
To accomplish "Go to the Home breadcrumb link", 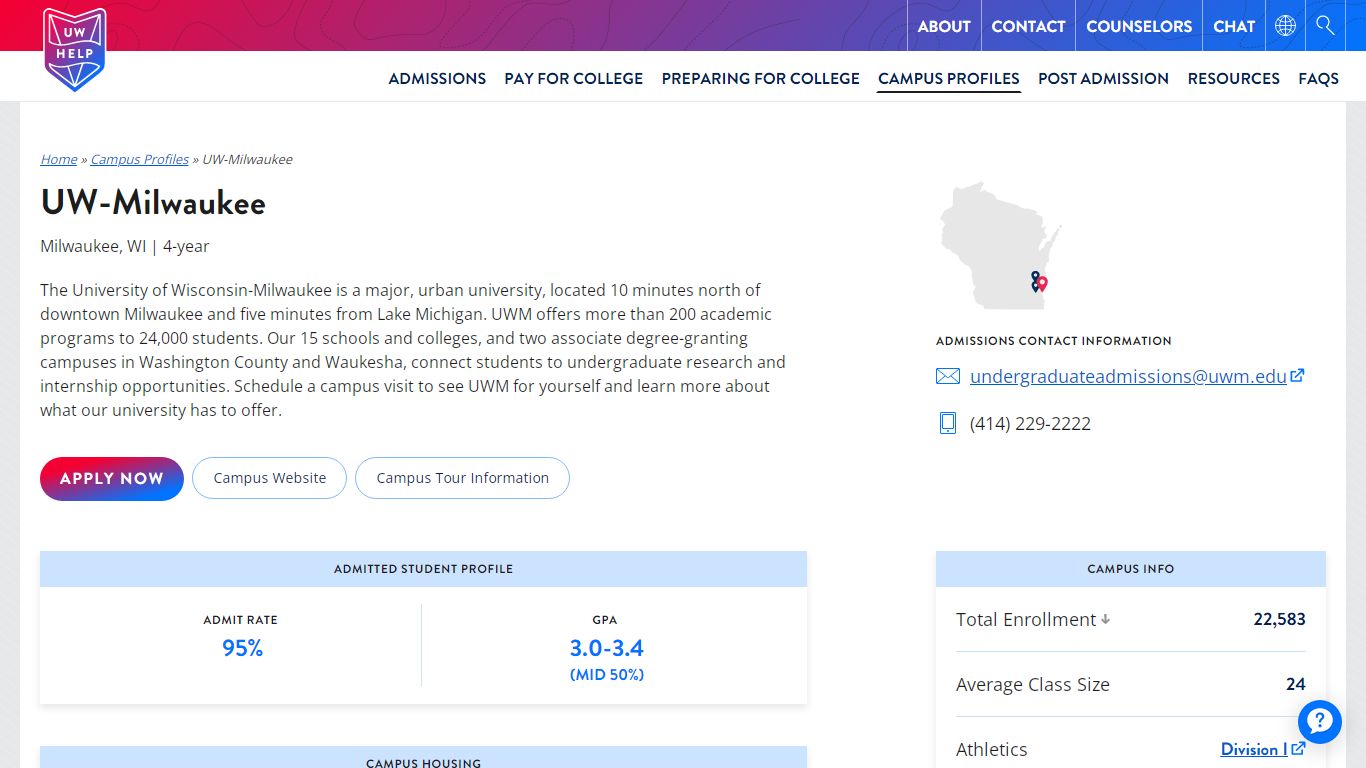I will 59,159.
